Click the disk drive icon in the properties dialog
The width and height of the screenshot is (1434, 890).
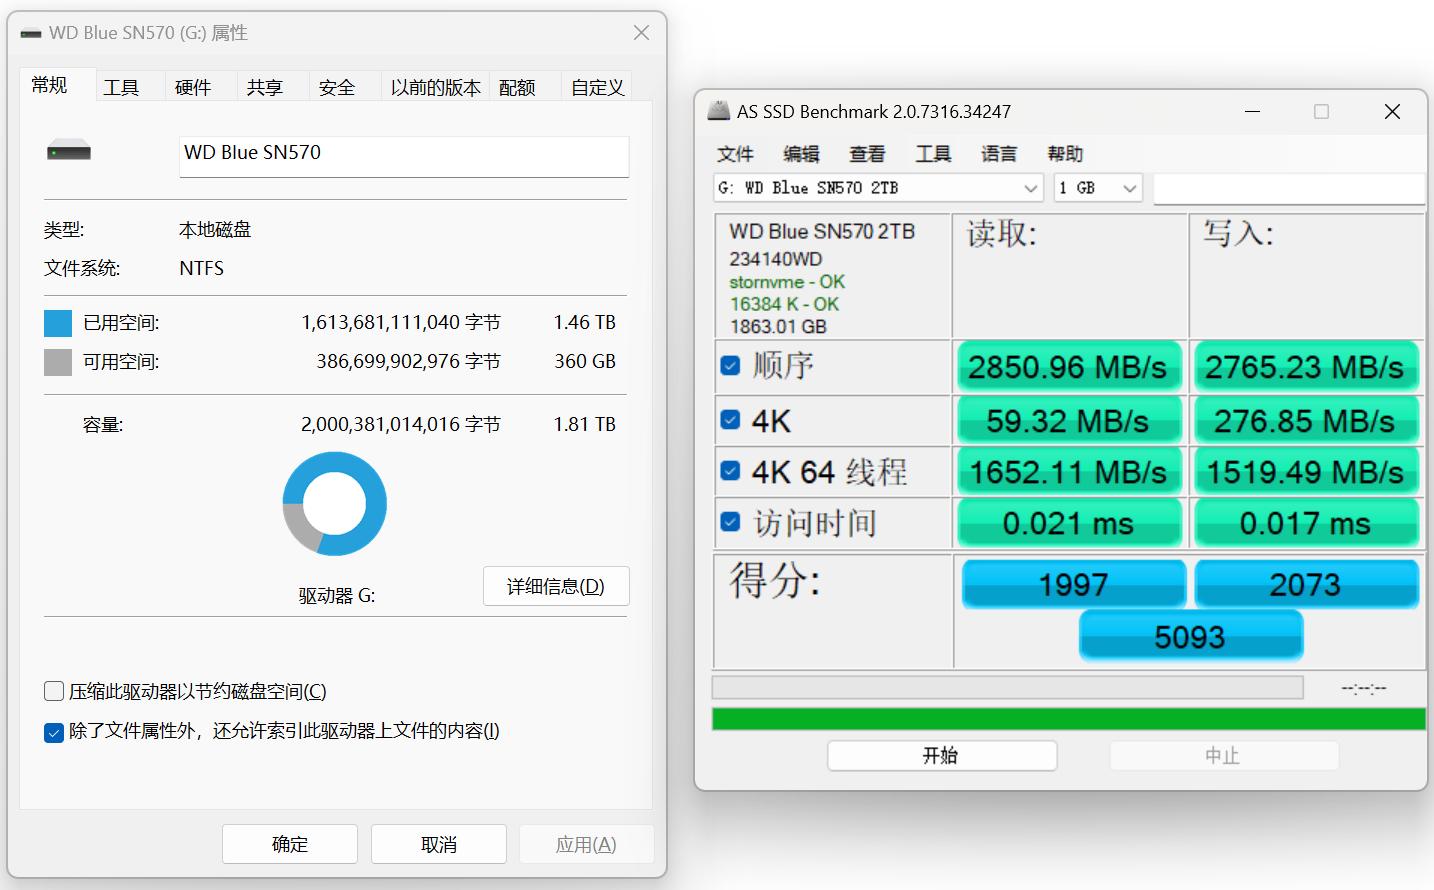click(69, 151)
